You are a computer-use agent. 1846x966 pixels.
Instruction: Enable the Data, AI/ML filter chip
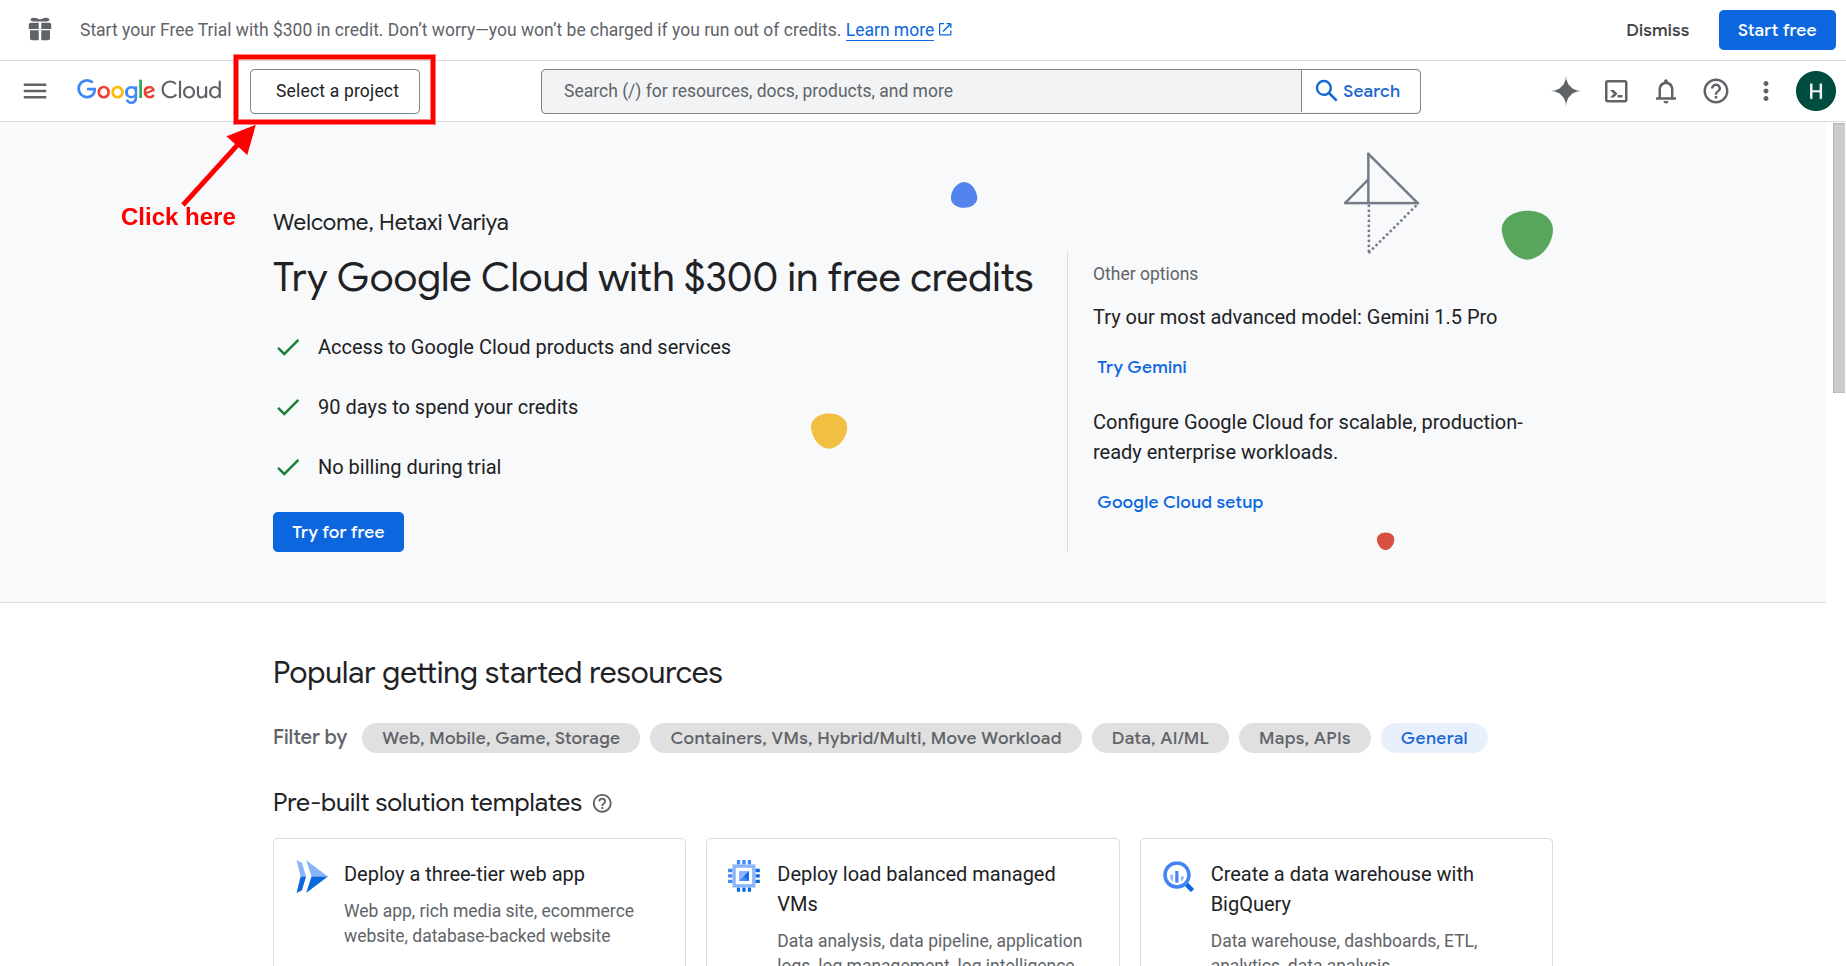click(1159, 738)
